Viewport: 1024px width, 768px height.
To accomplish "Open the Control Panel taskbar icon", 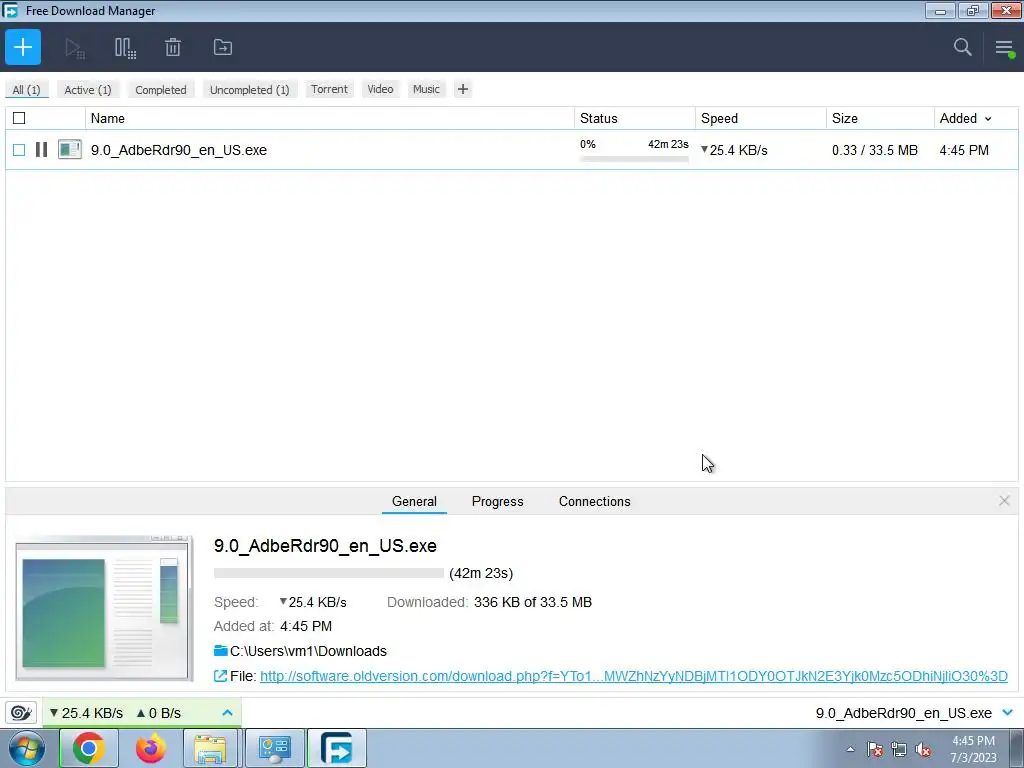I will (x=274, y=748).
